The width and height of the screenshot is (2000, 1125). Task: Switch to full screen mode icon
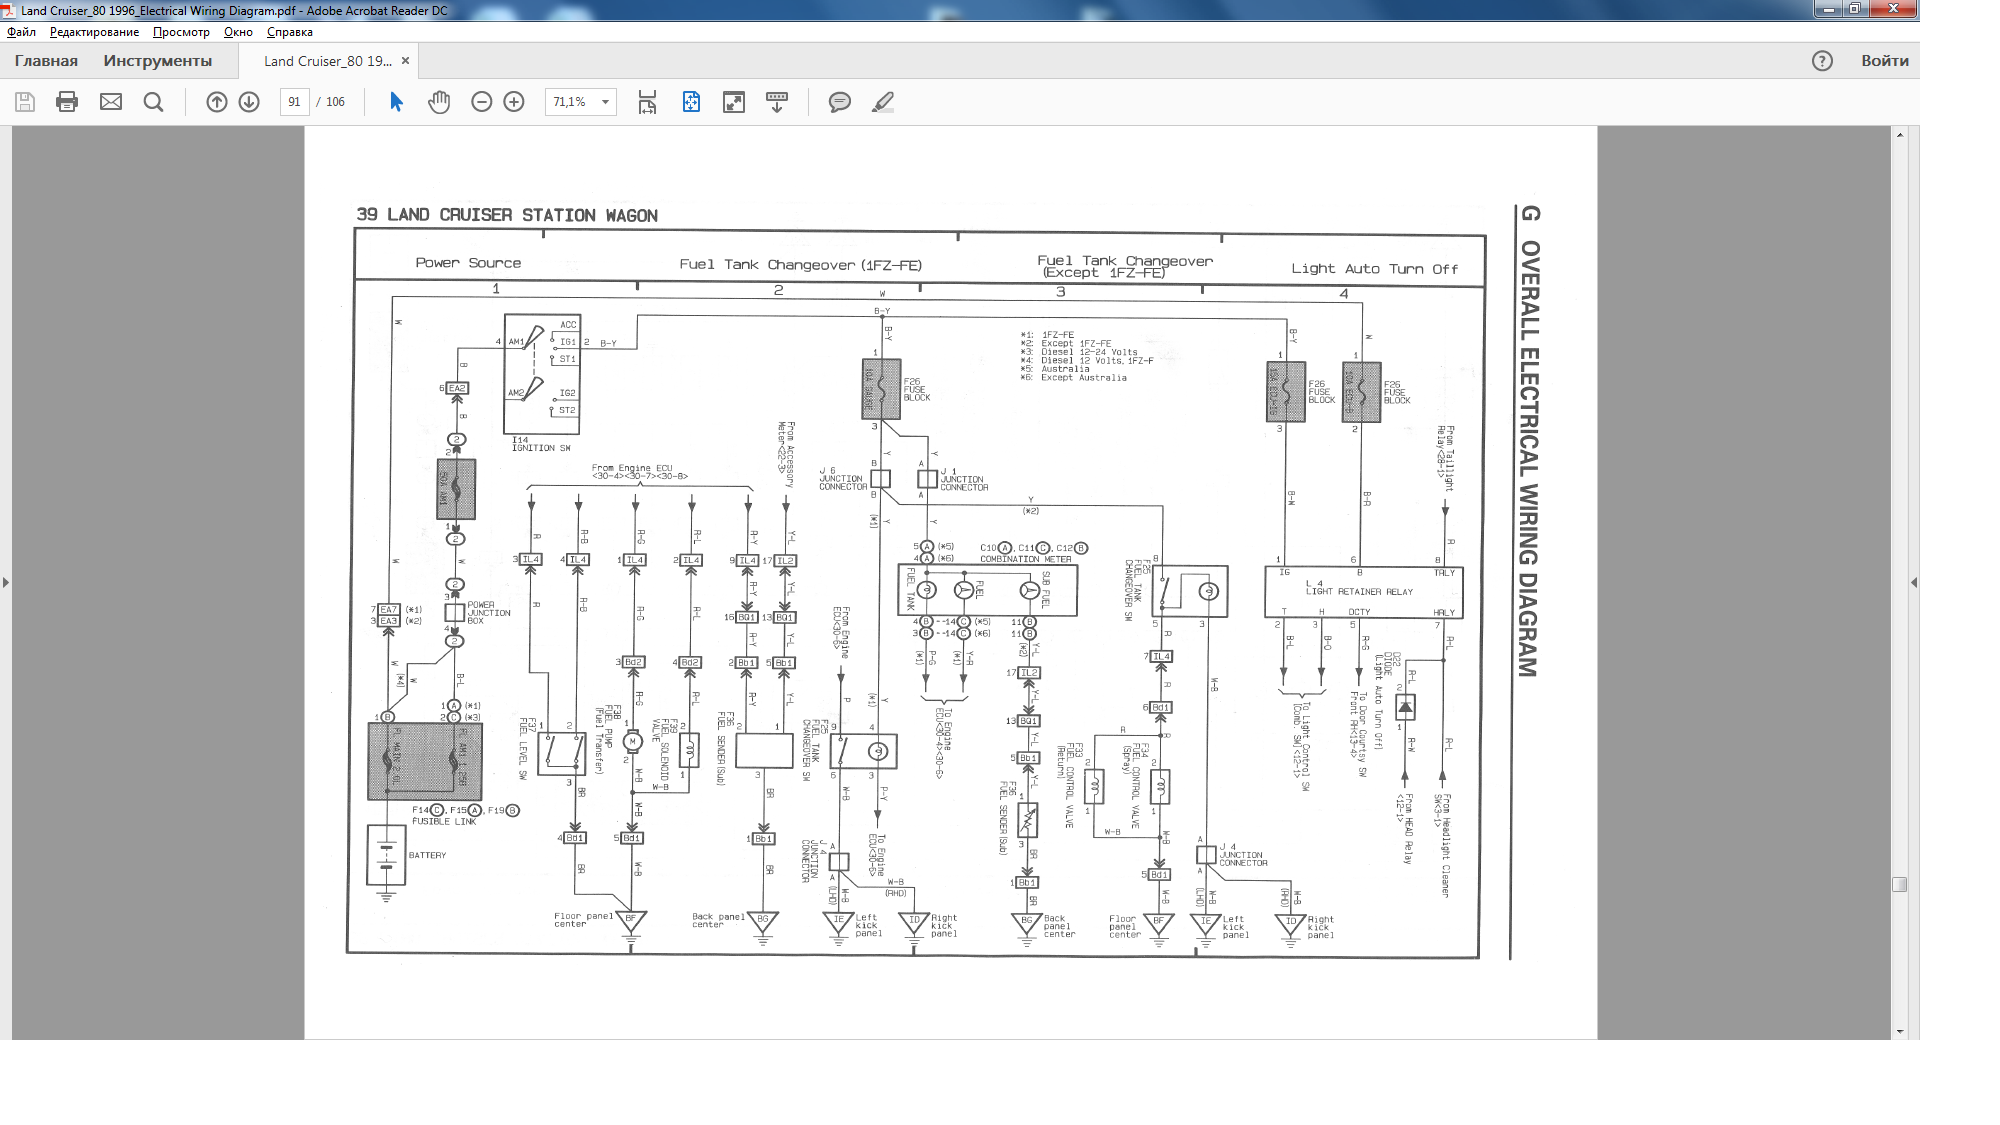[734, 102]
